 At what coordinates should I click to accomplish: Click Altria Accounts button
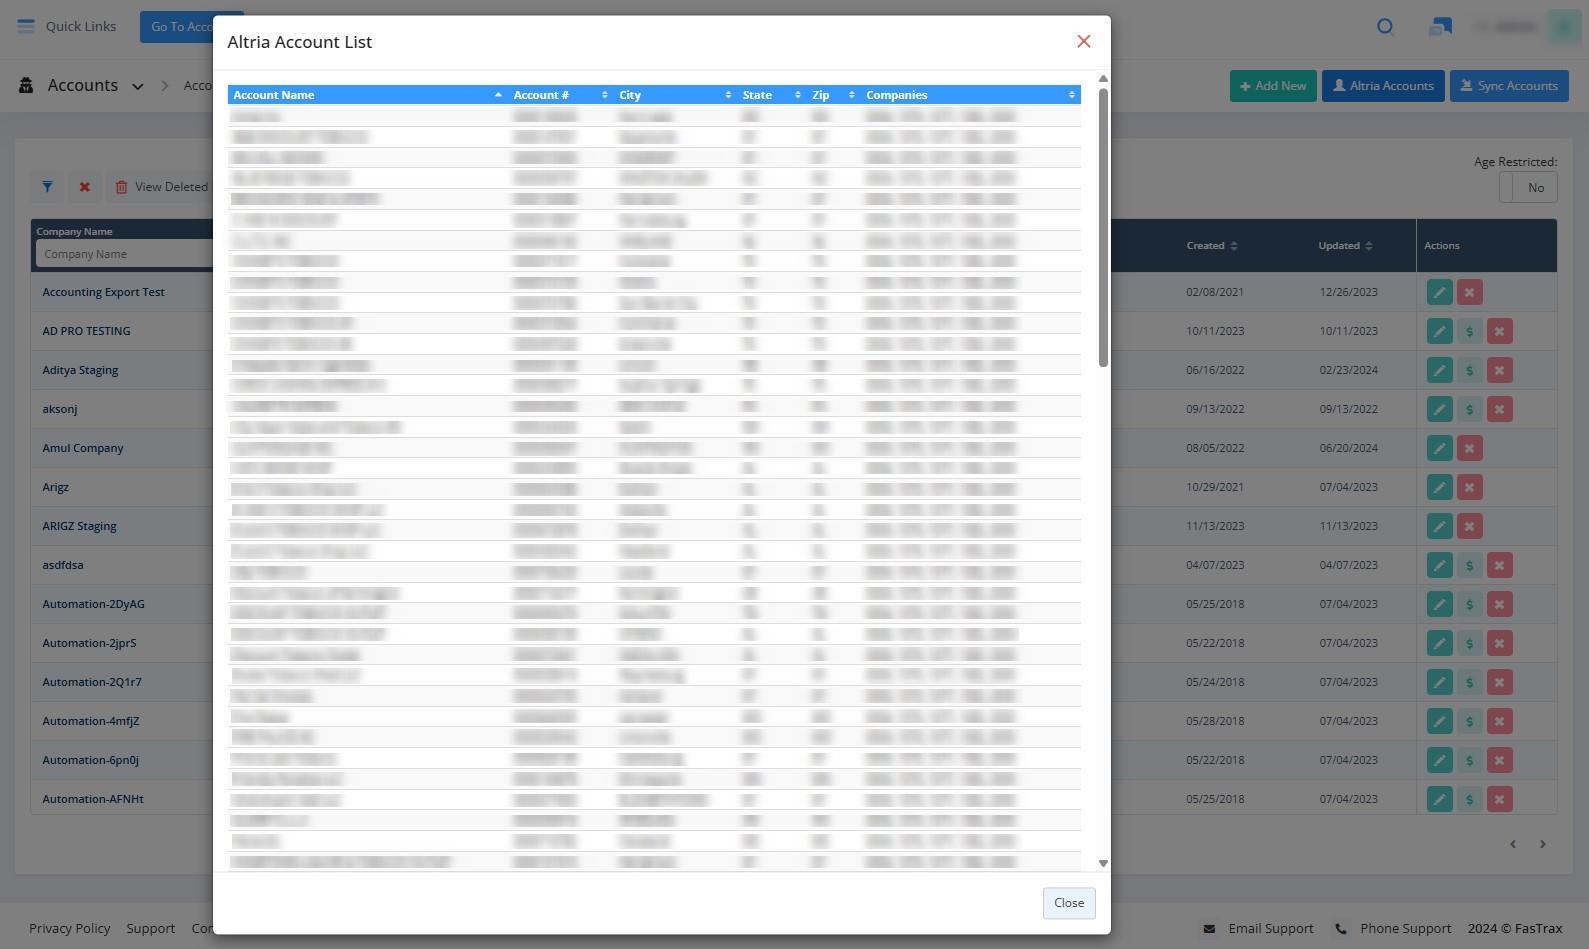(x=1383, y=86)
